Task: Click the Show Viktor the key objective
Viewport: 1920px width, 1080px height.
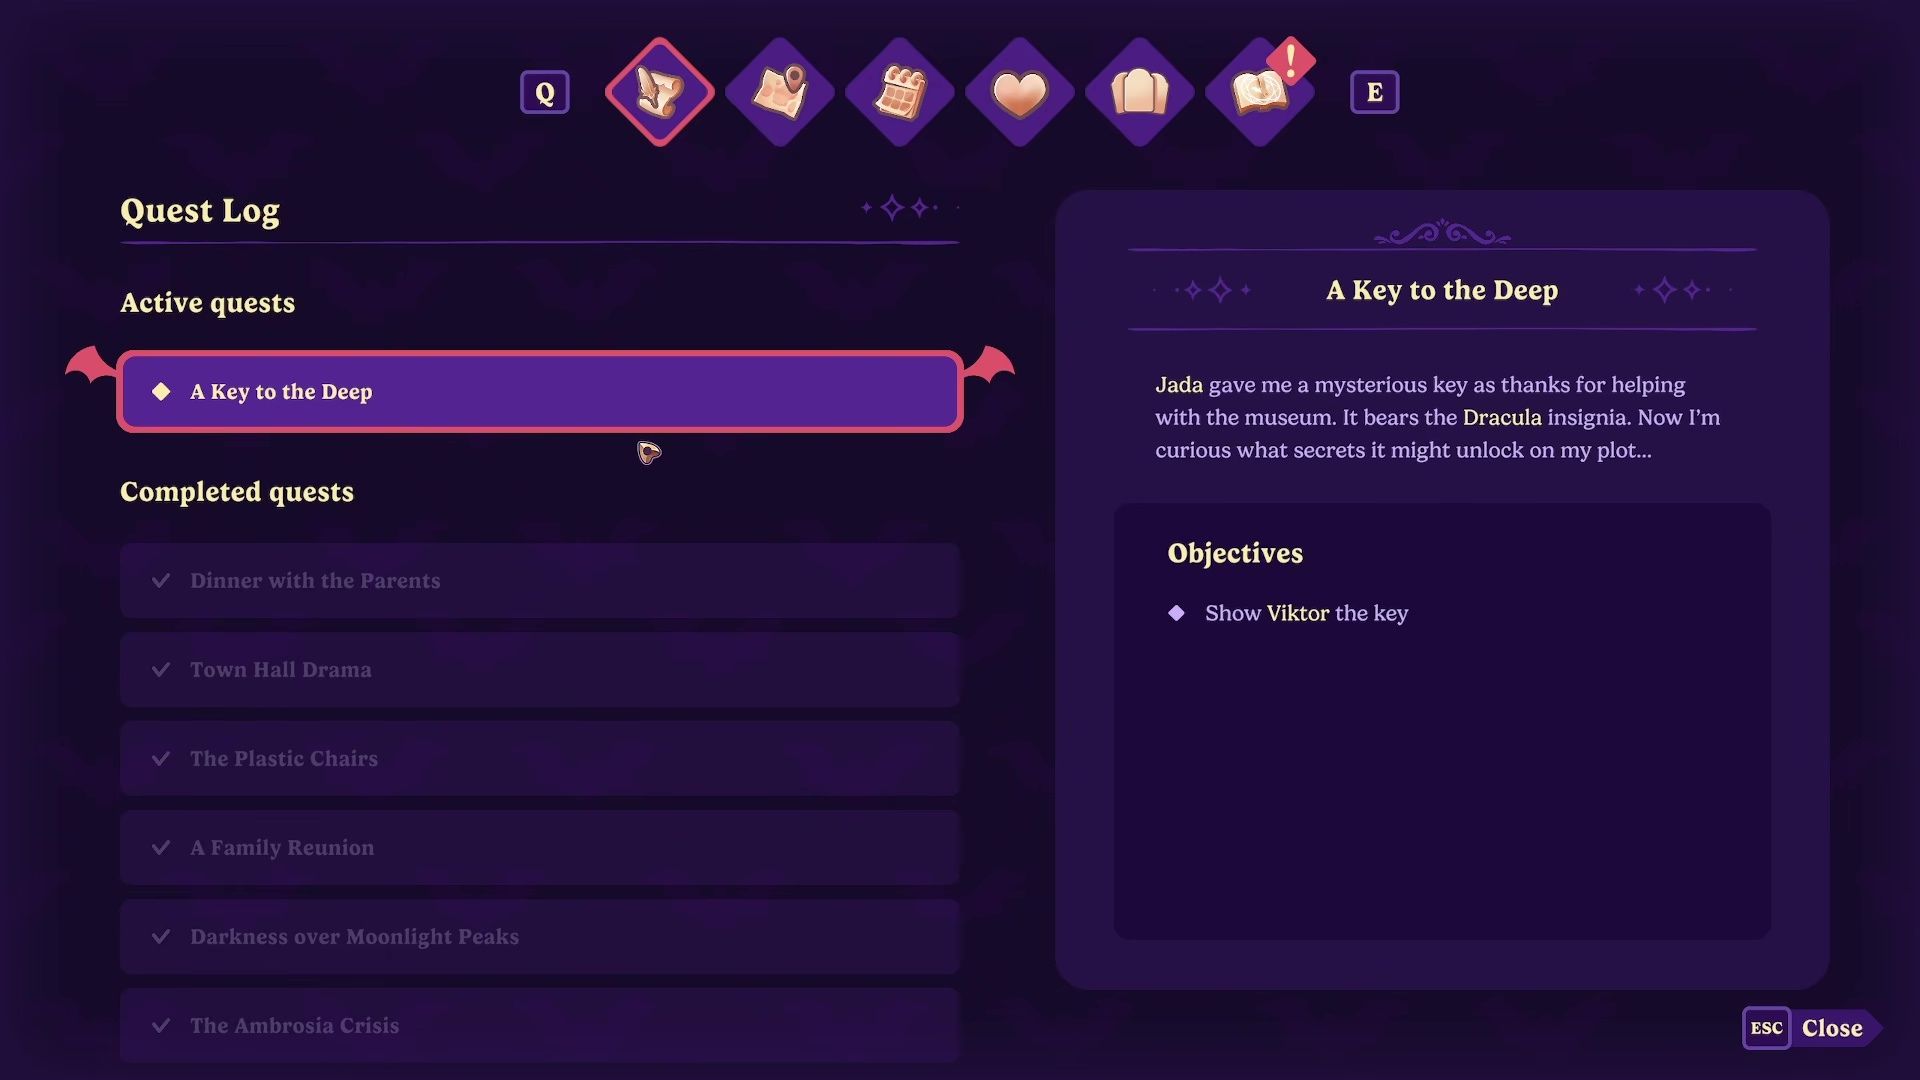Action: [1306, 613]
